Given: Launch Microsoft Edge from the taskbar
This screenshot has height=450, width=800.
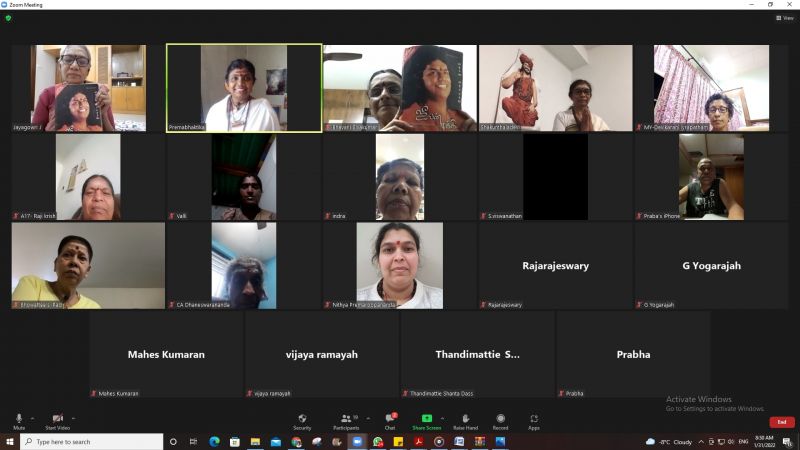Looking at the screenshot, I should 214,441.
